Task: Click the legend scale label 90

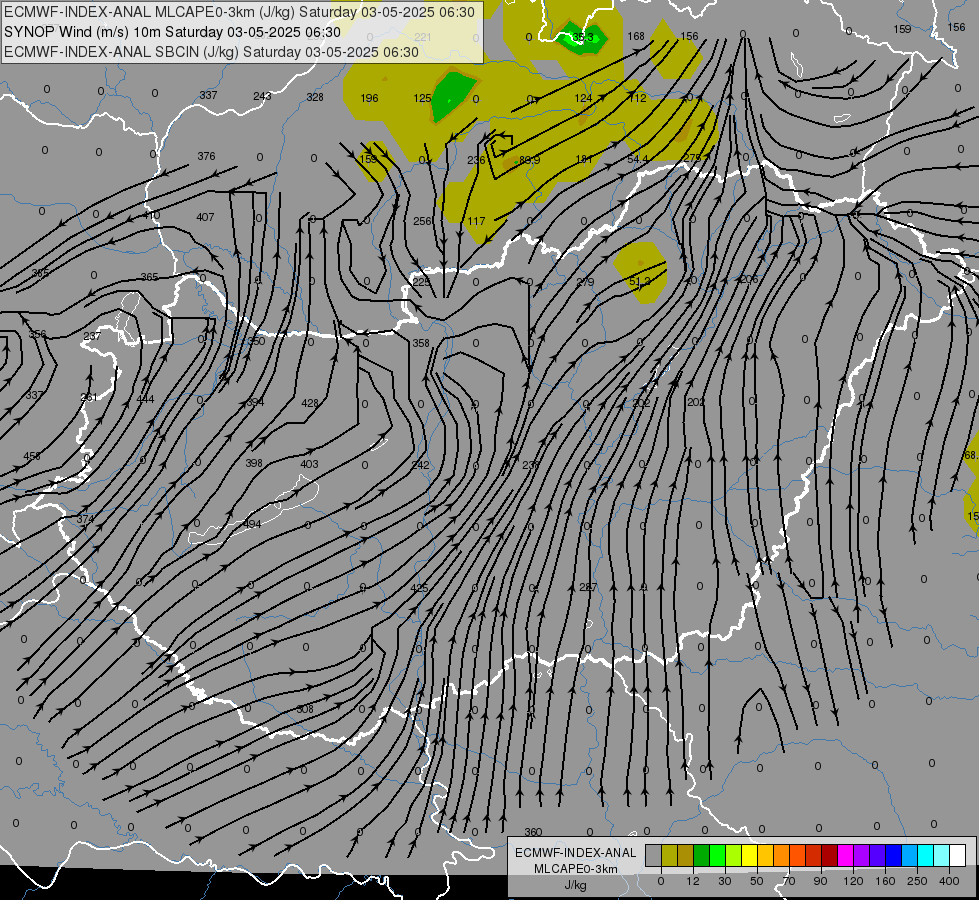Action: [x=821, y=881]
